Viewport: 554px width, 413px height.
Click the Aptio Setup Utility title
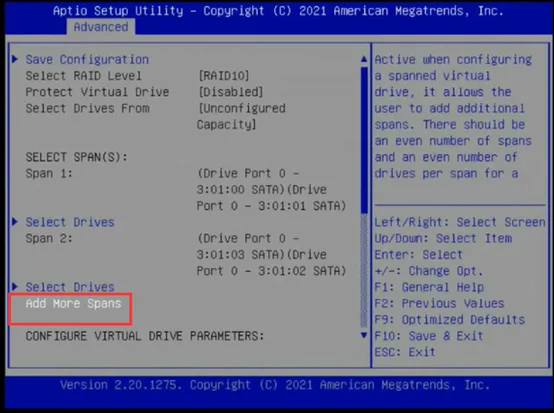coord(278,11)
